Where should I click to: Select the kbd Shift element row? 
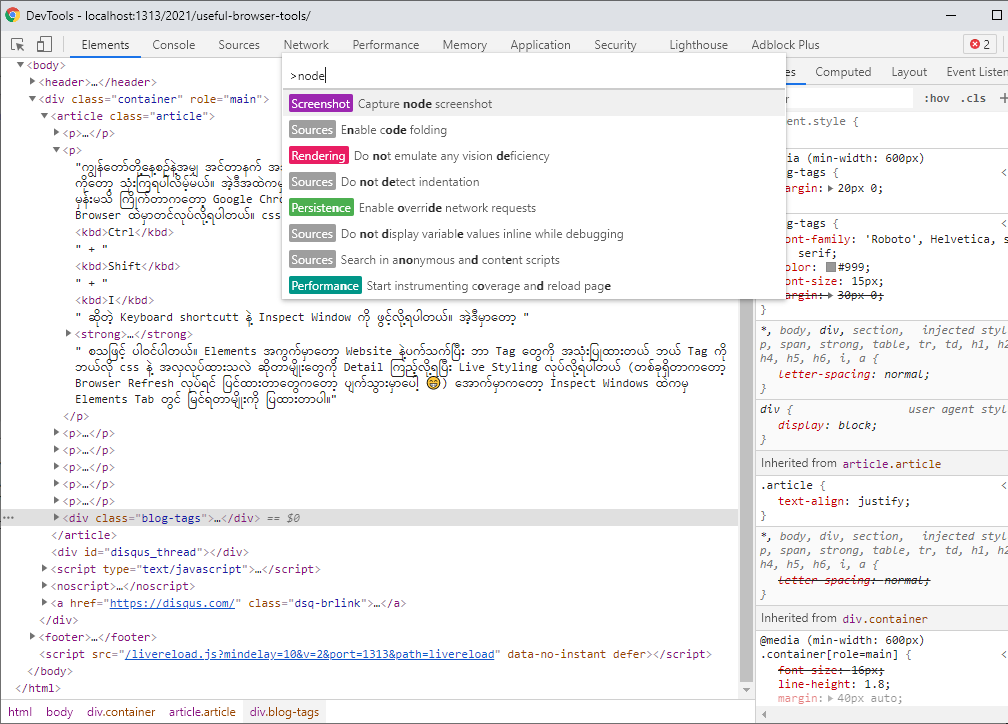(x=127, y=266)
